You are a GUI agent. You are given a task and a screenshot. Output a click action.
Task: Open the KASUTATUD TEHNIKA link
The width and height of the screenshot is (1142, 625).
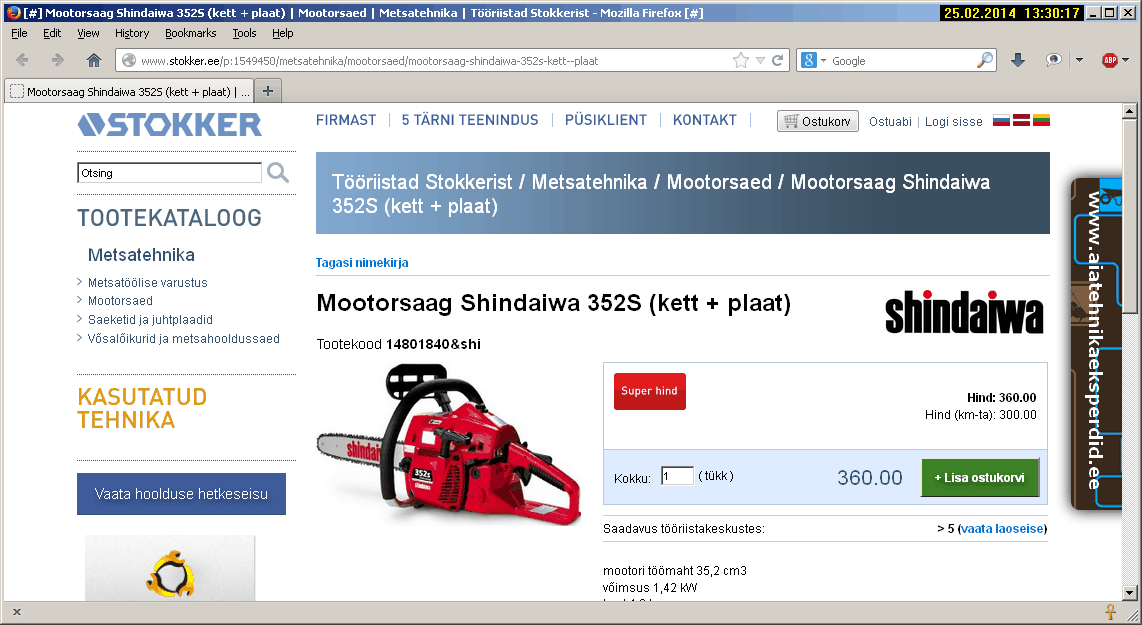142,409
